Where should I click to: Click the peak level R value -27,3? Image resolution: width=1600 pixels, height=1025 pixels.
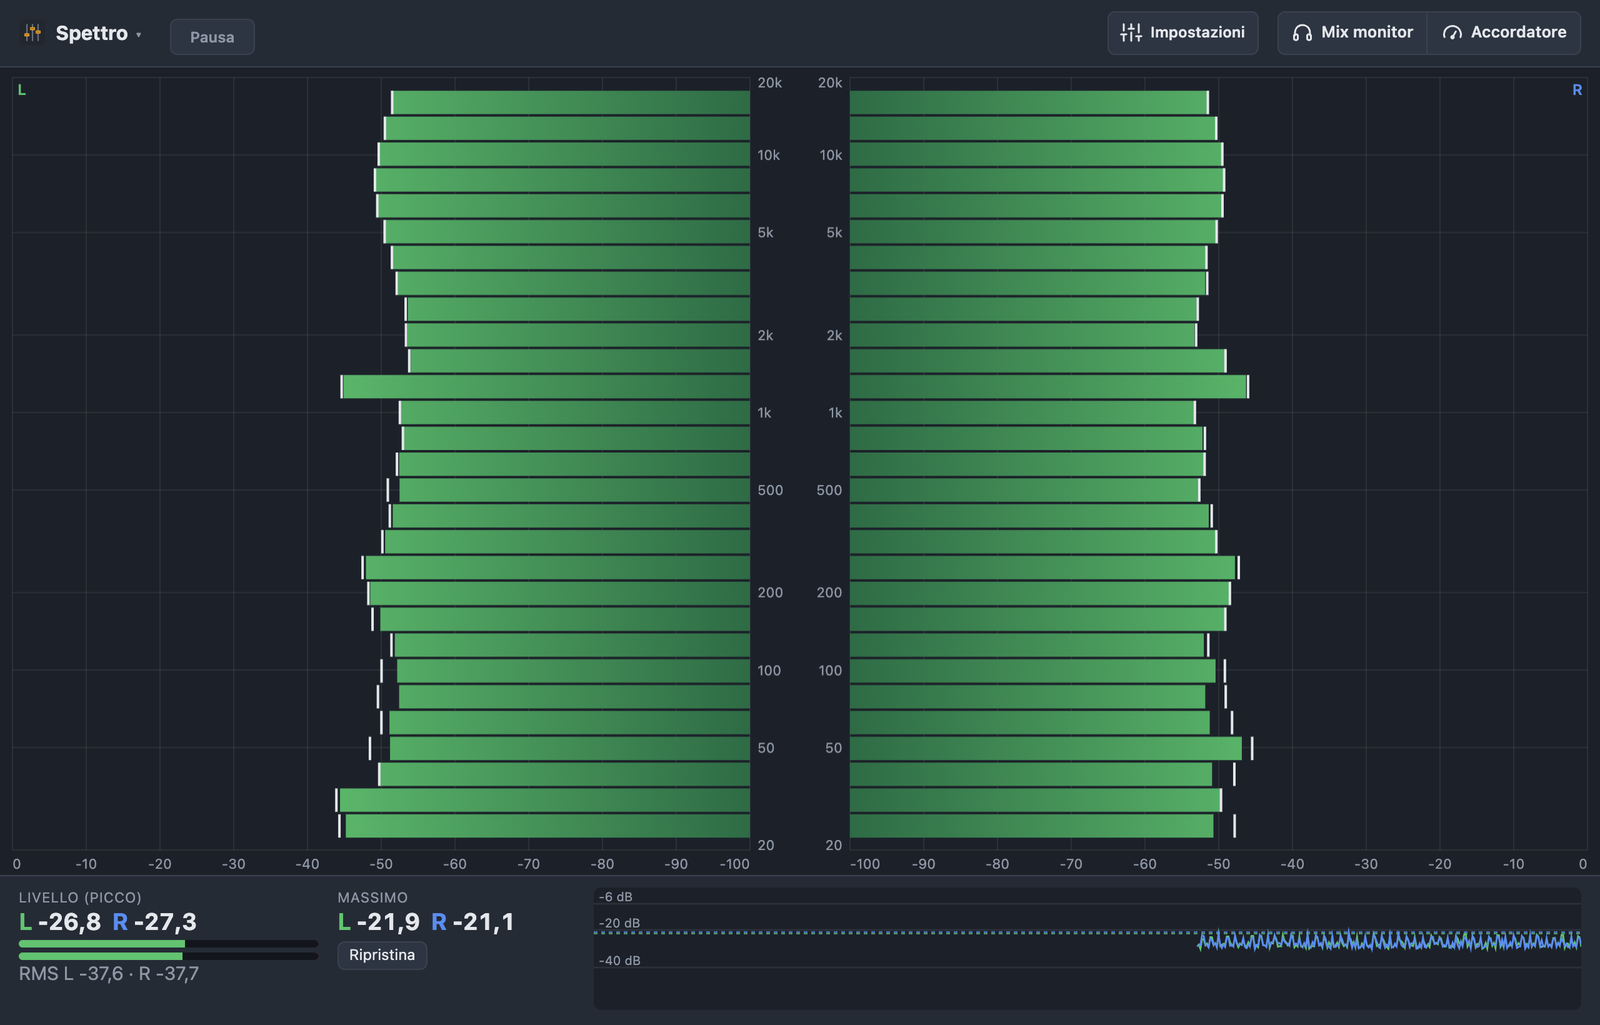coord(165,922)
